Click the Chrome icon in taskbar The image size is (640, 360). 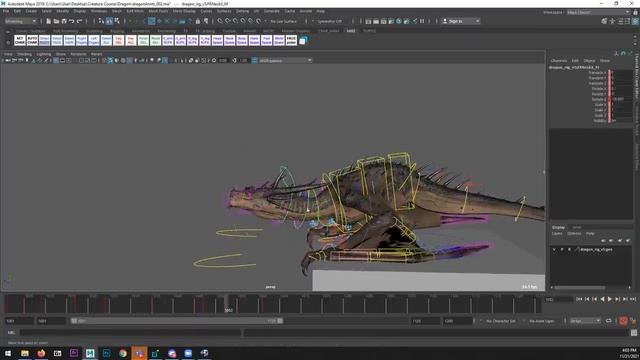123,353
